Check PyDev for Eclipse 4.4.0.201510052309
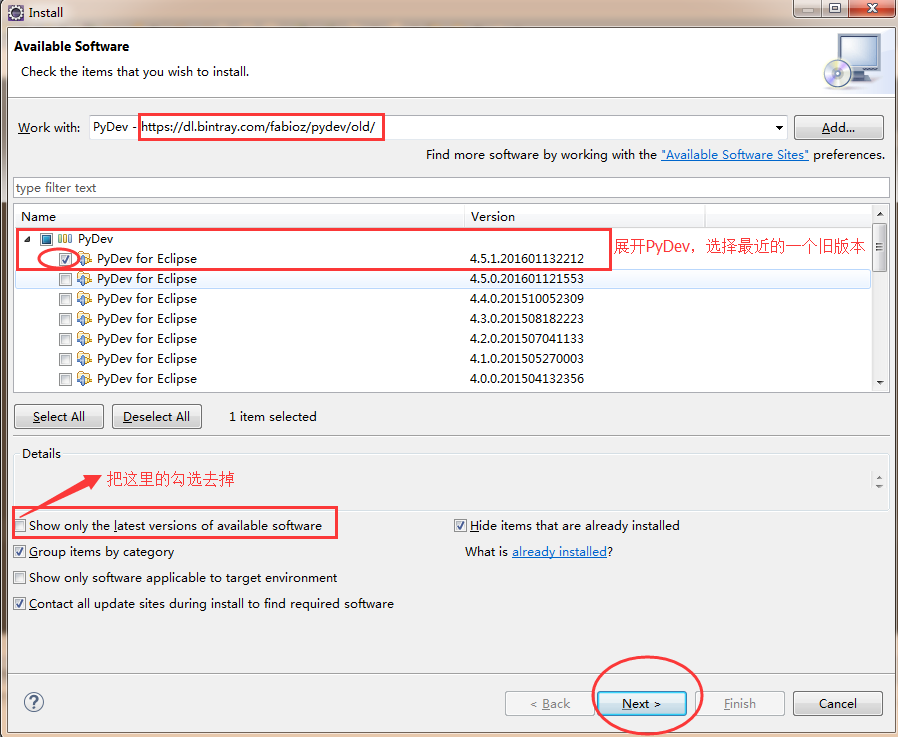898x737 pixels. pyautogui.click(x=65, y=299)
